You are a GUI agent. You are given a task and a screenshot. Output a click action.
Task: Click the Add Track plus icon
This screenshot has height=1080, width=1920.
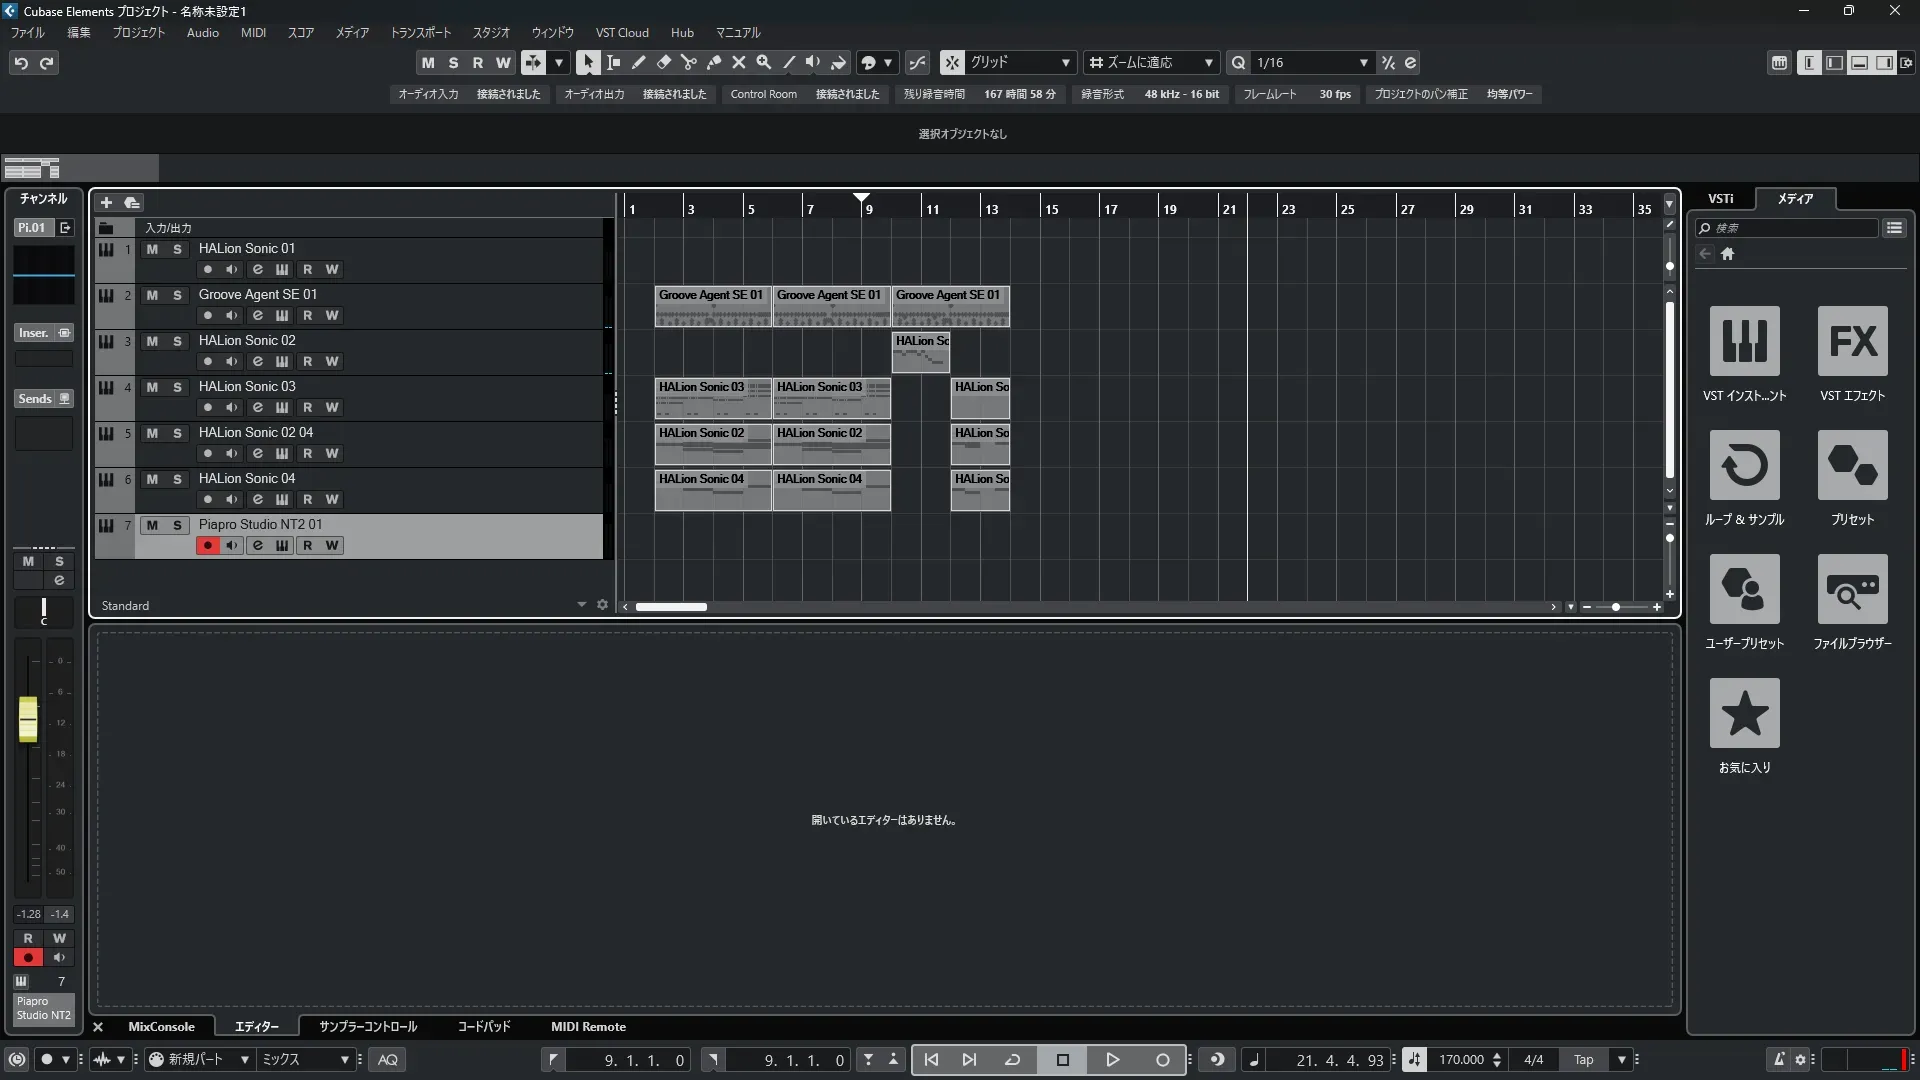click(x=106, y=202)
